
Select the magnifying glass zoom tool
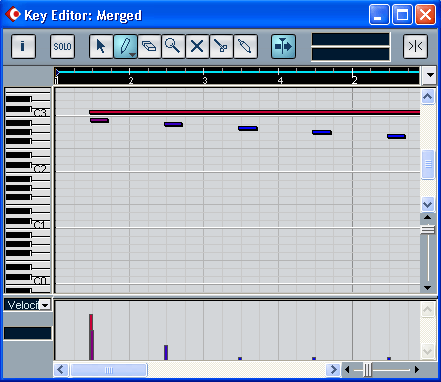(x=173, y=46)
